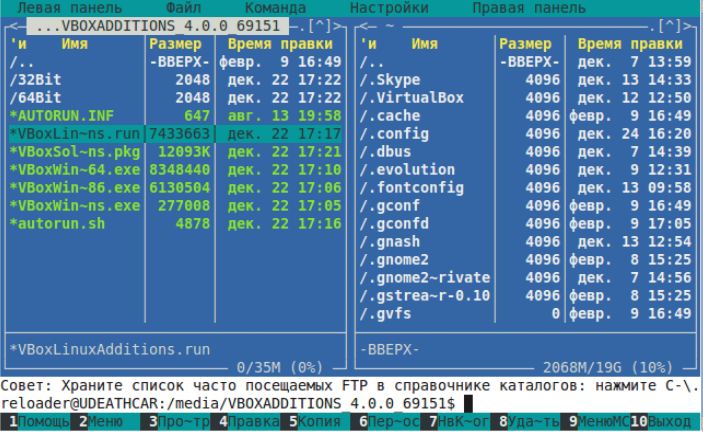
Task: Sort right panel by Имя column
Action: coord(425,44)
